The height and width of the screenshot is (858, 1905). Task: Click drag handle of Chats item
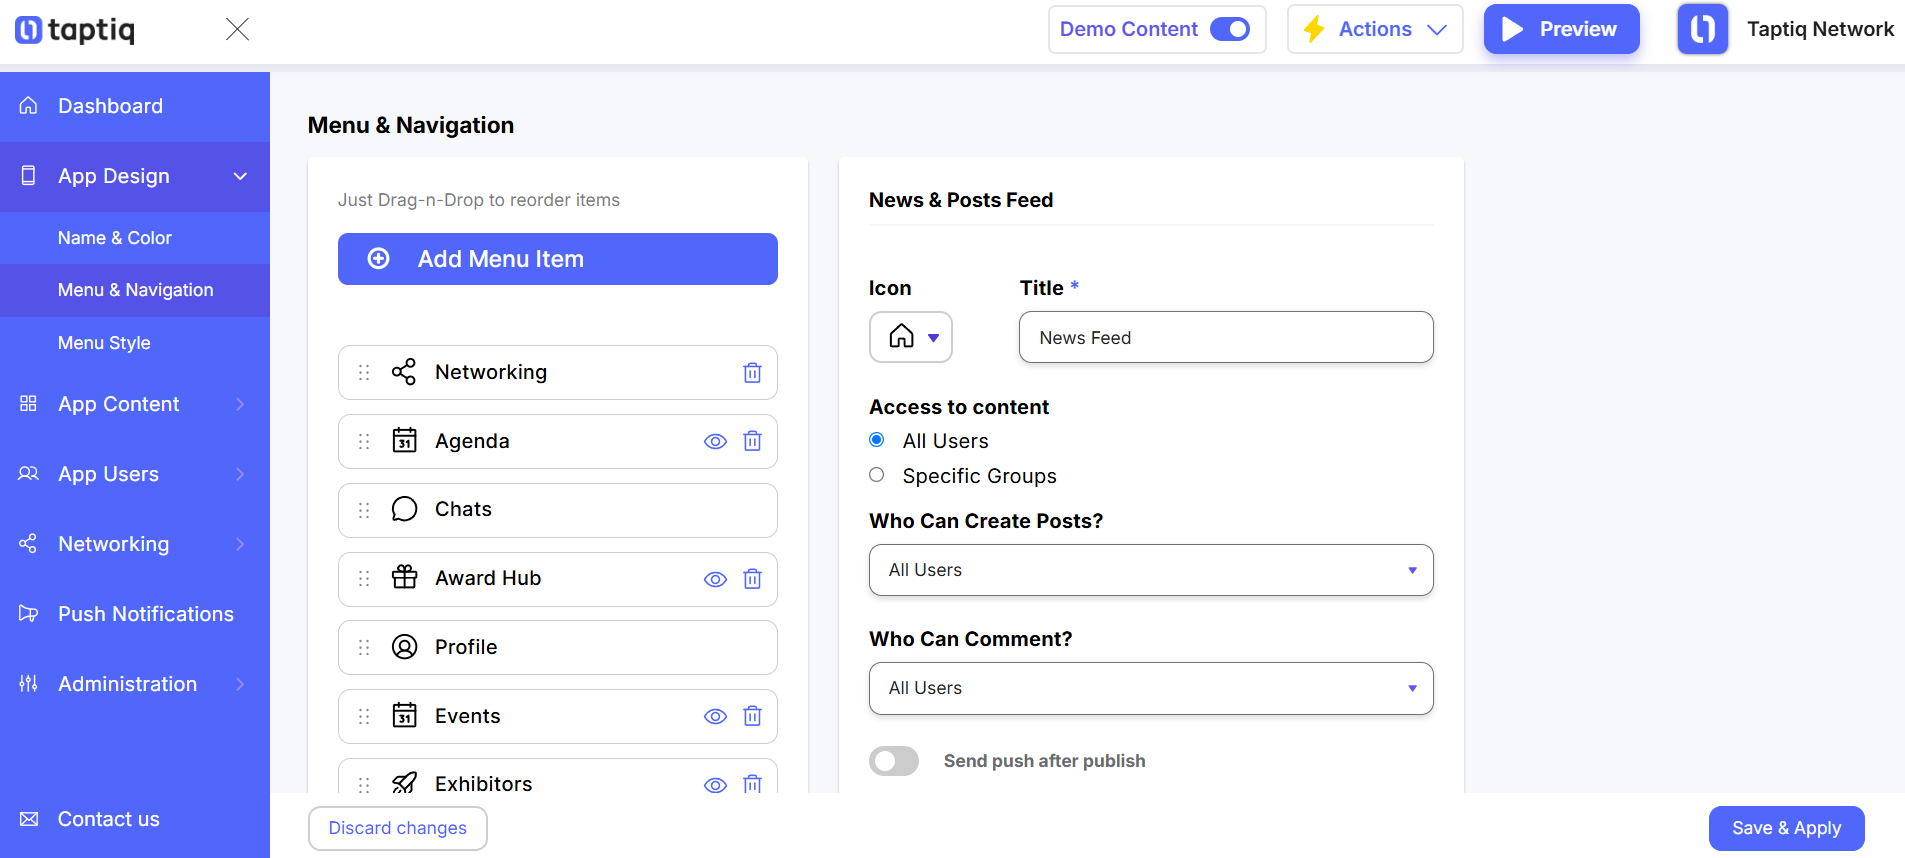click(364, 510)
